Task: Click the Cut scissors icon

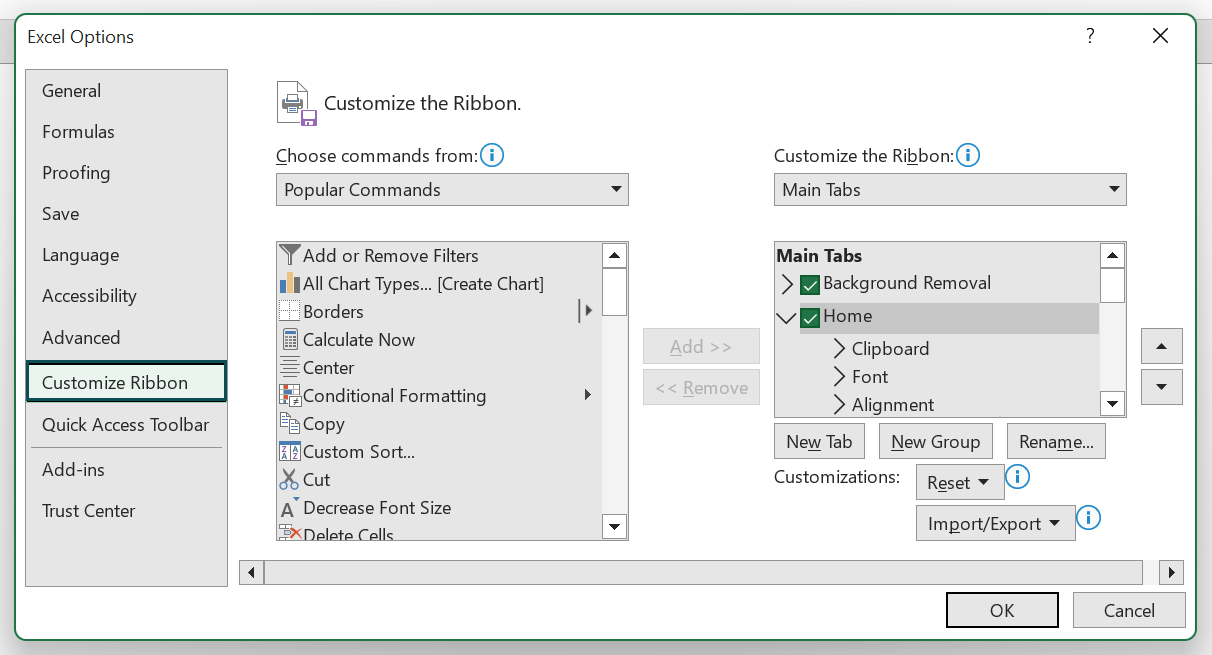Action: [290, 479]
